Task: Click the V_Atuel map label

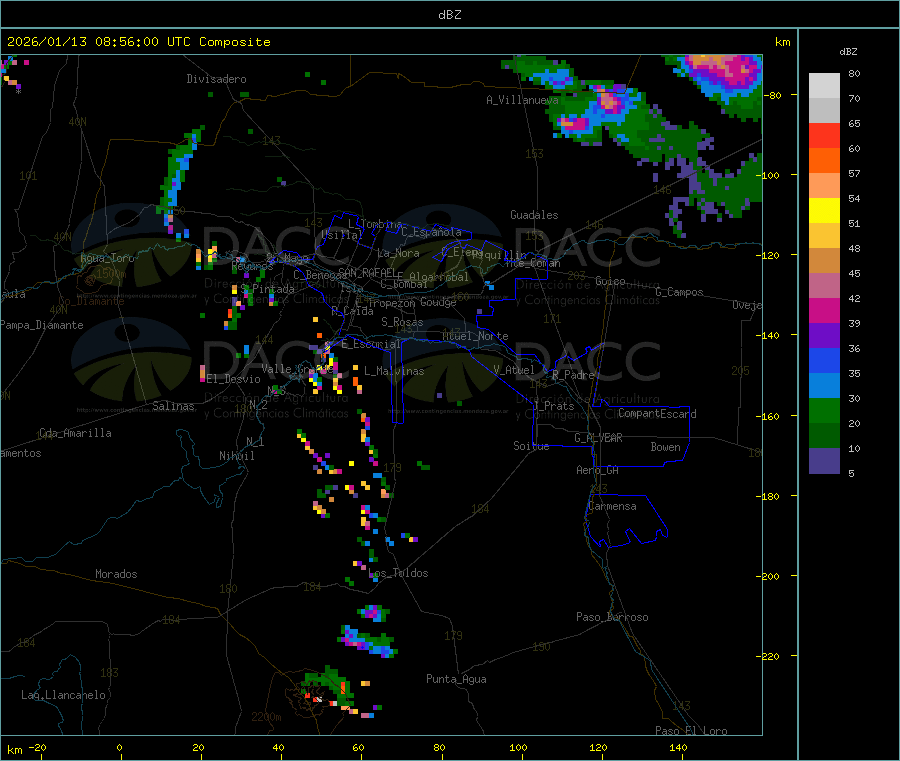Action: (514, 370)
